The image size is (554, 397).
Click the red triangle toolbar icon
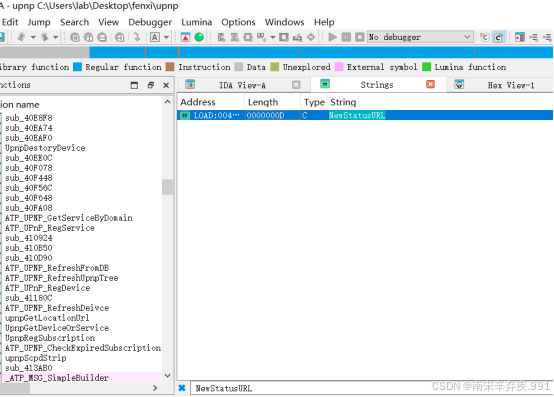click(x=185, y=37)
